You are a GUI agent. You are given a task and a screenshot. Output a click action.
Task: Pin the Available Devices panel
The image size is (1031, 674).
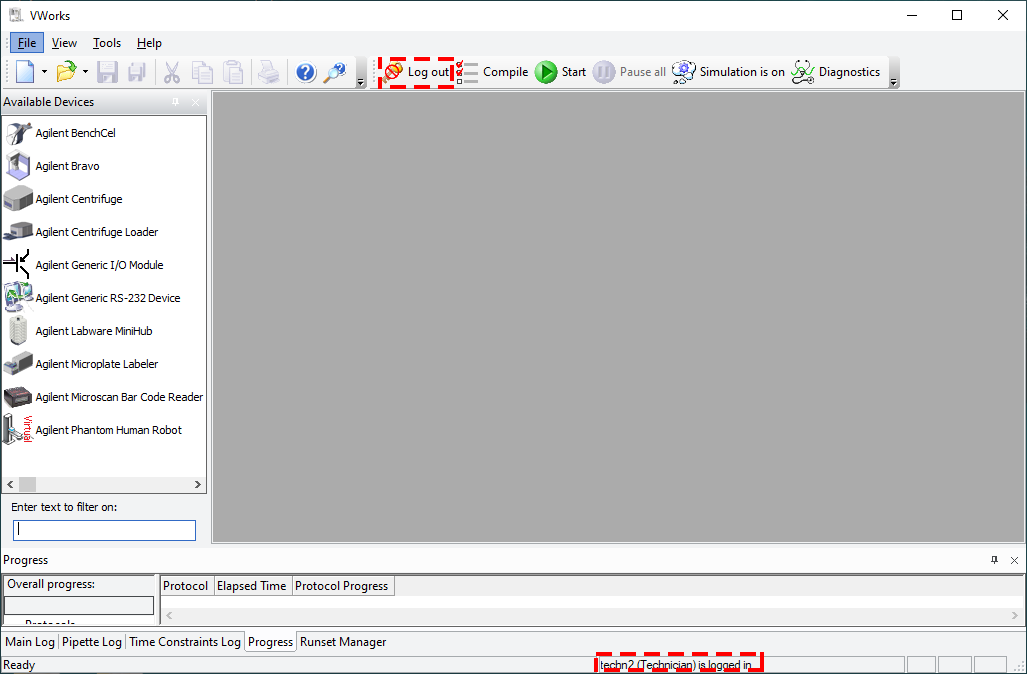176,102
